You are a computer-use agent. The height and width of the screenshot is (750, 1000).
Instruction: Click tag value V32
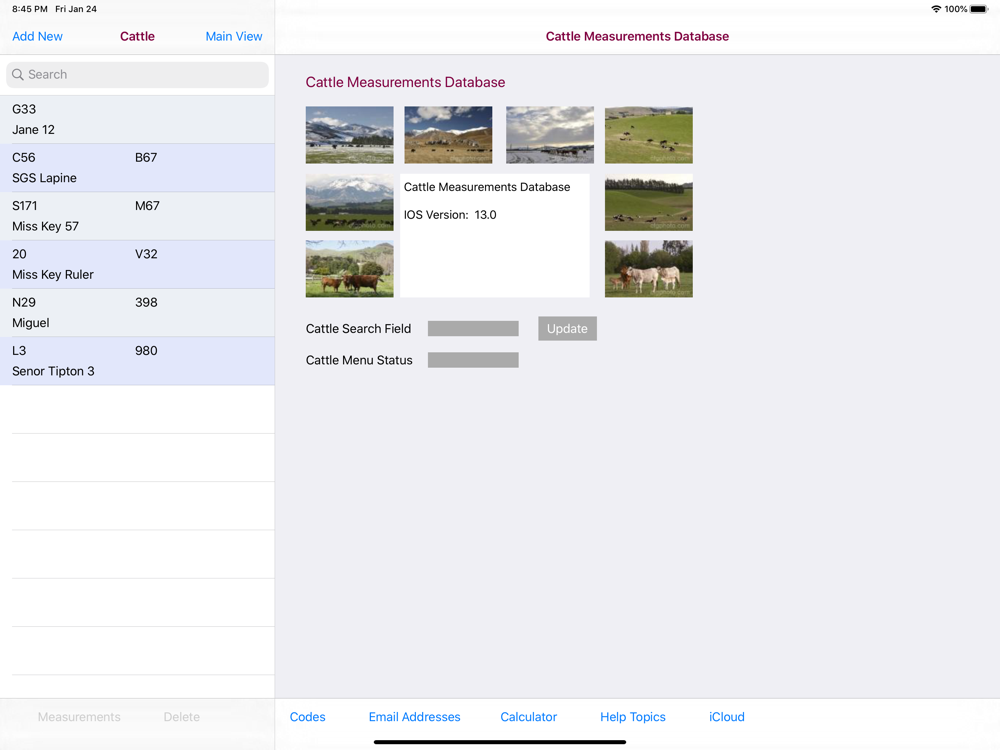pos(146,254)
